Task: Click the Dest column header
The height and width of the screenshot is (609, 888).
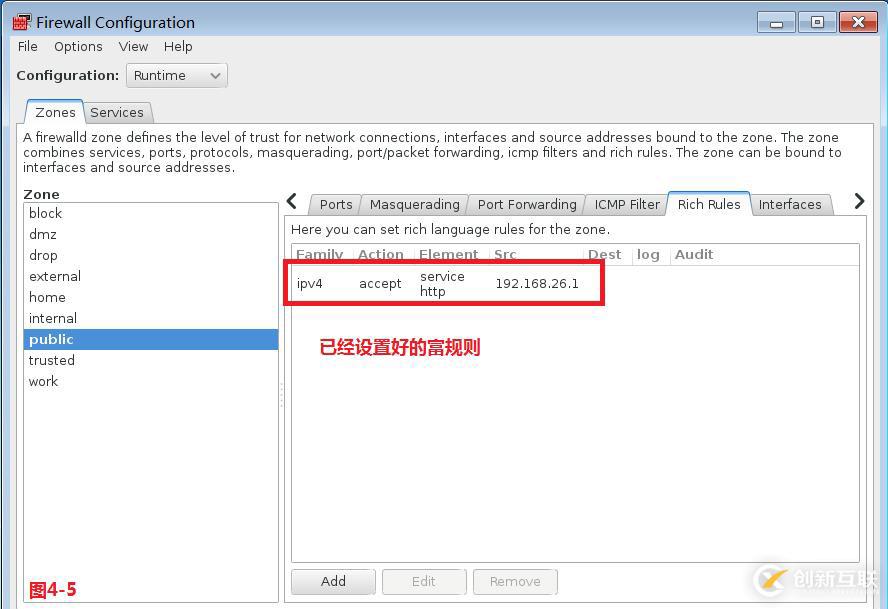Action: [x=608, y=254]
